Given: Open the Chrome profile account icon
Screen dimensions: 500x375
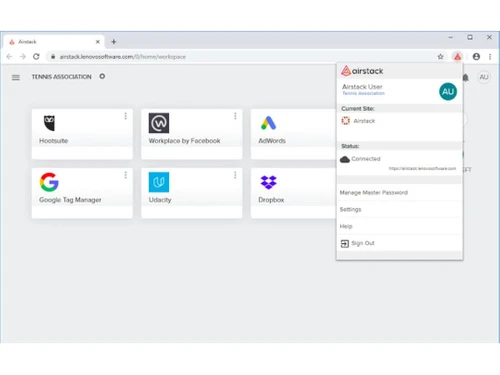Looking at the screenshot, I should pos(476,57).
